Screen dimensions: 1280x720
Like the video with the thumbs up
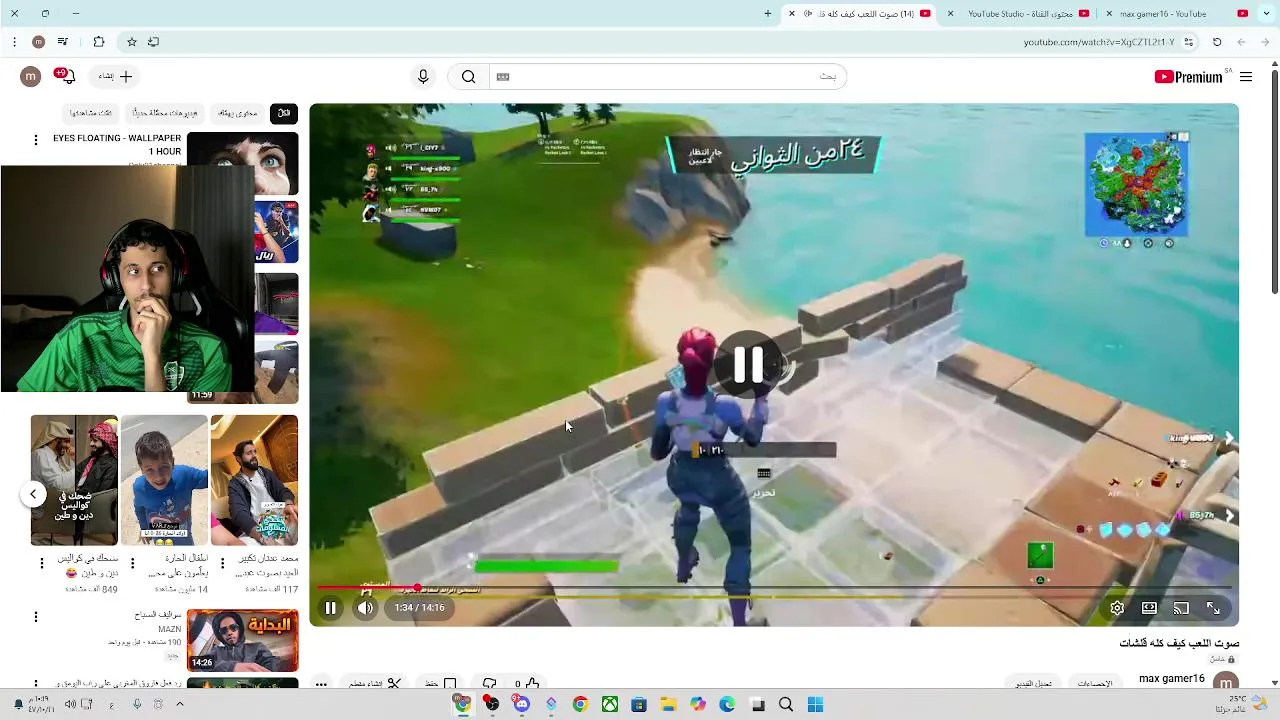[x=532, y=684]
